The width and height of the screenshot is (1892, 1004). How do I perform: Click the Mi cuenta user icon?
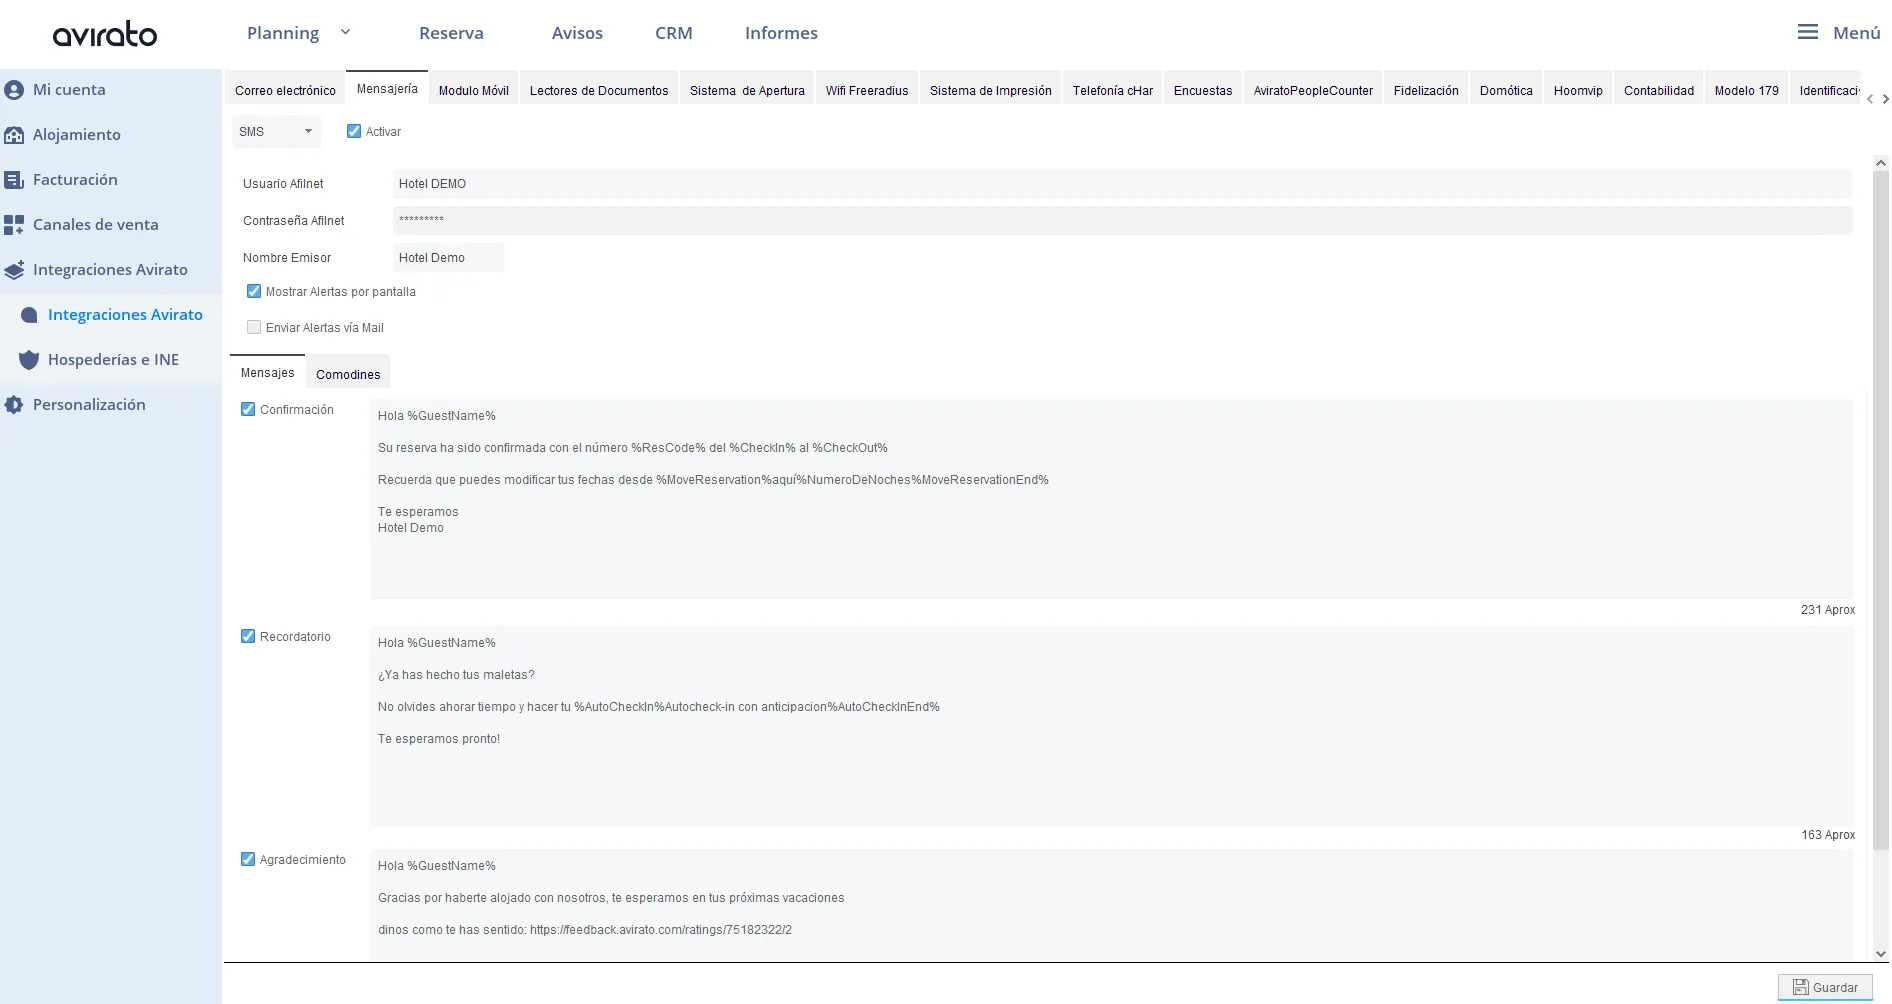pos(14,90)
